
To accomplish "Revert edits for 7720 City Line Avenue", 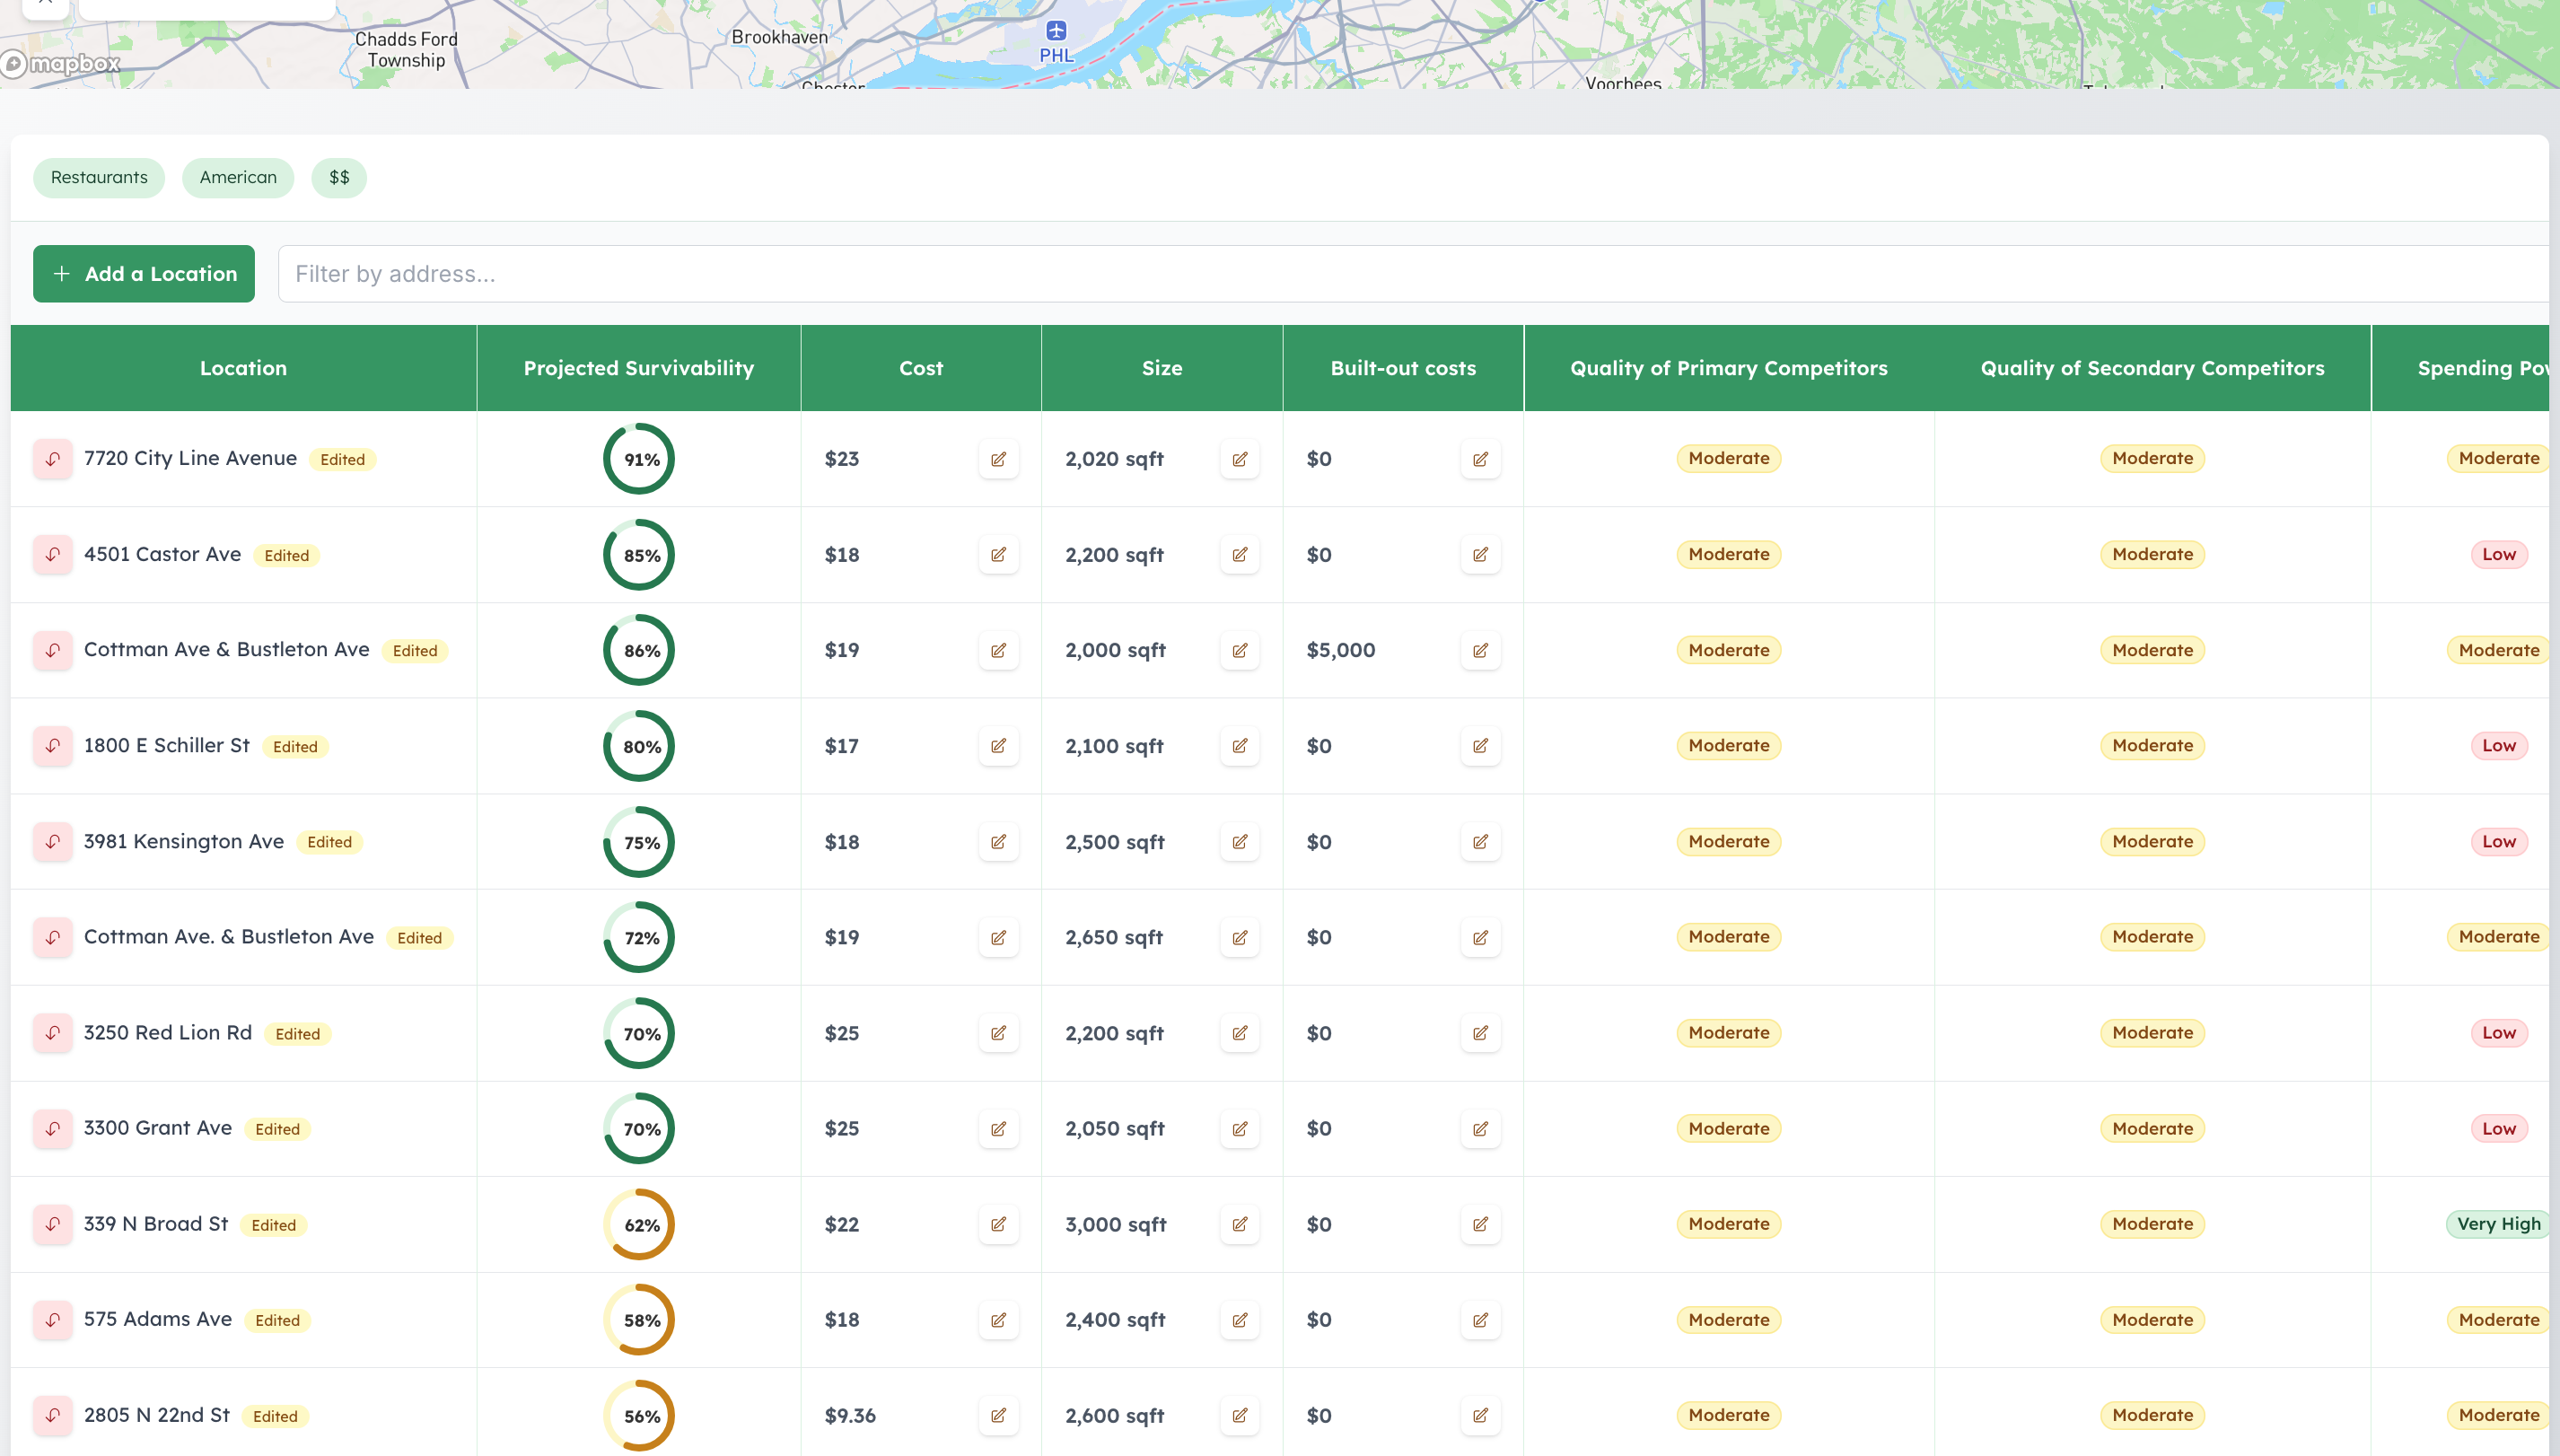I will 53,459.
